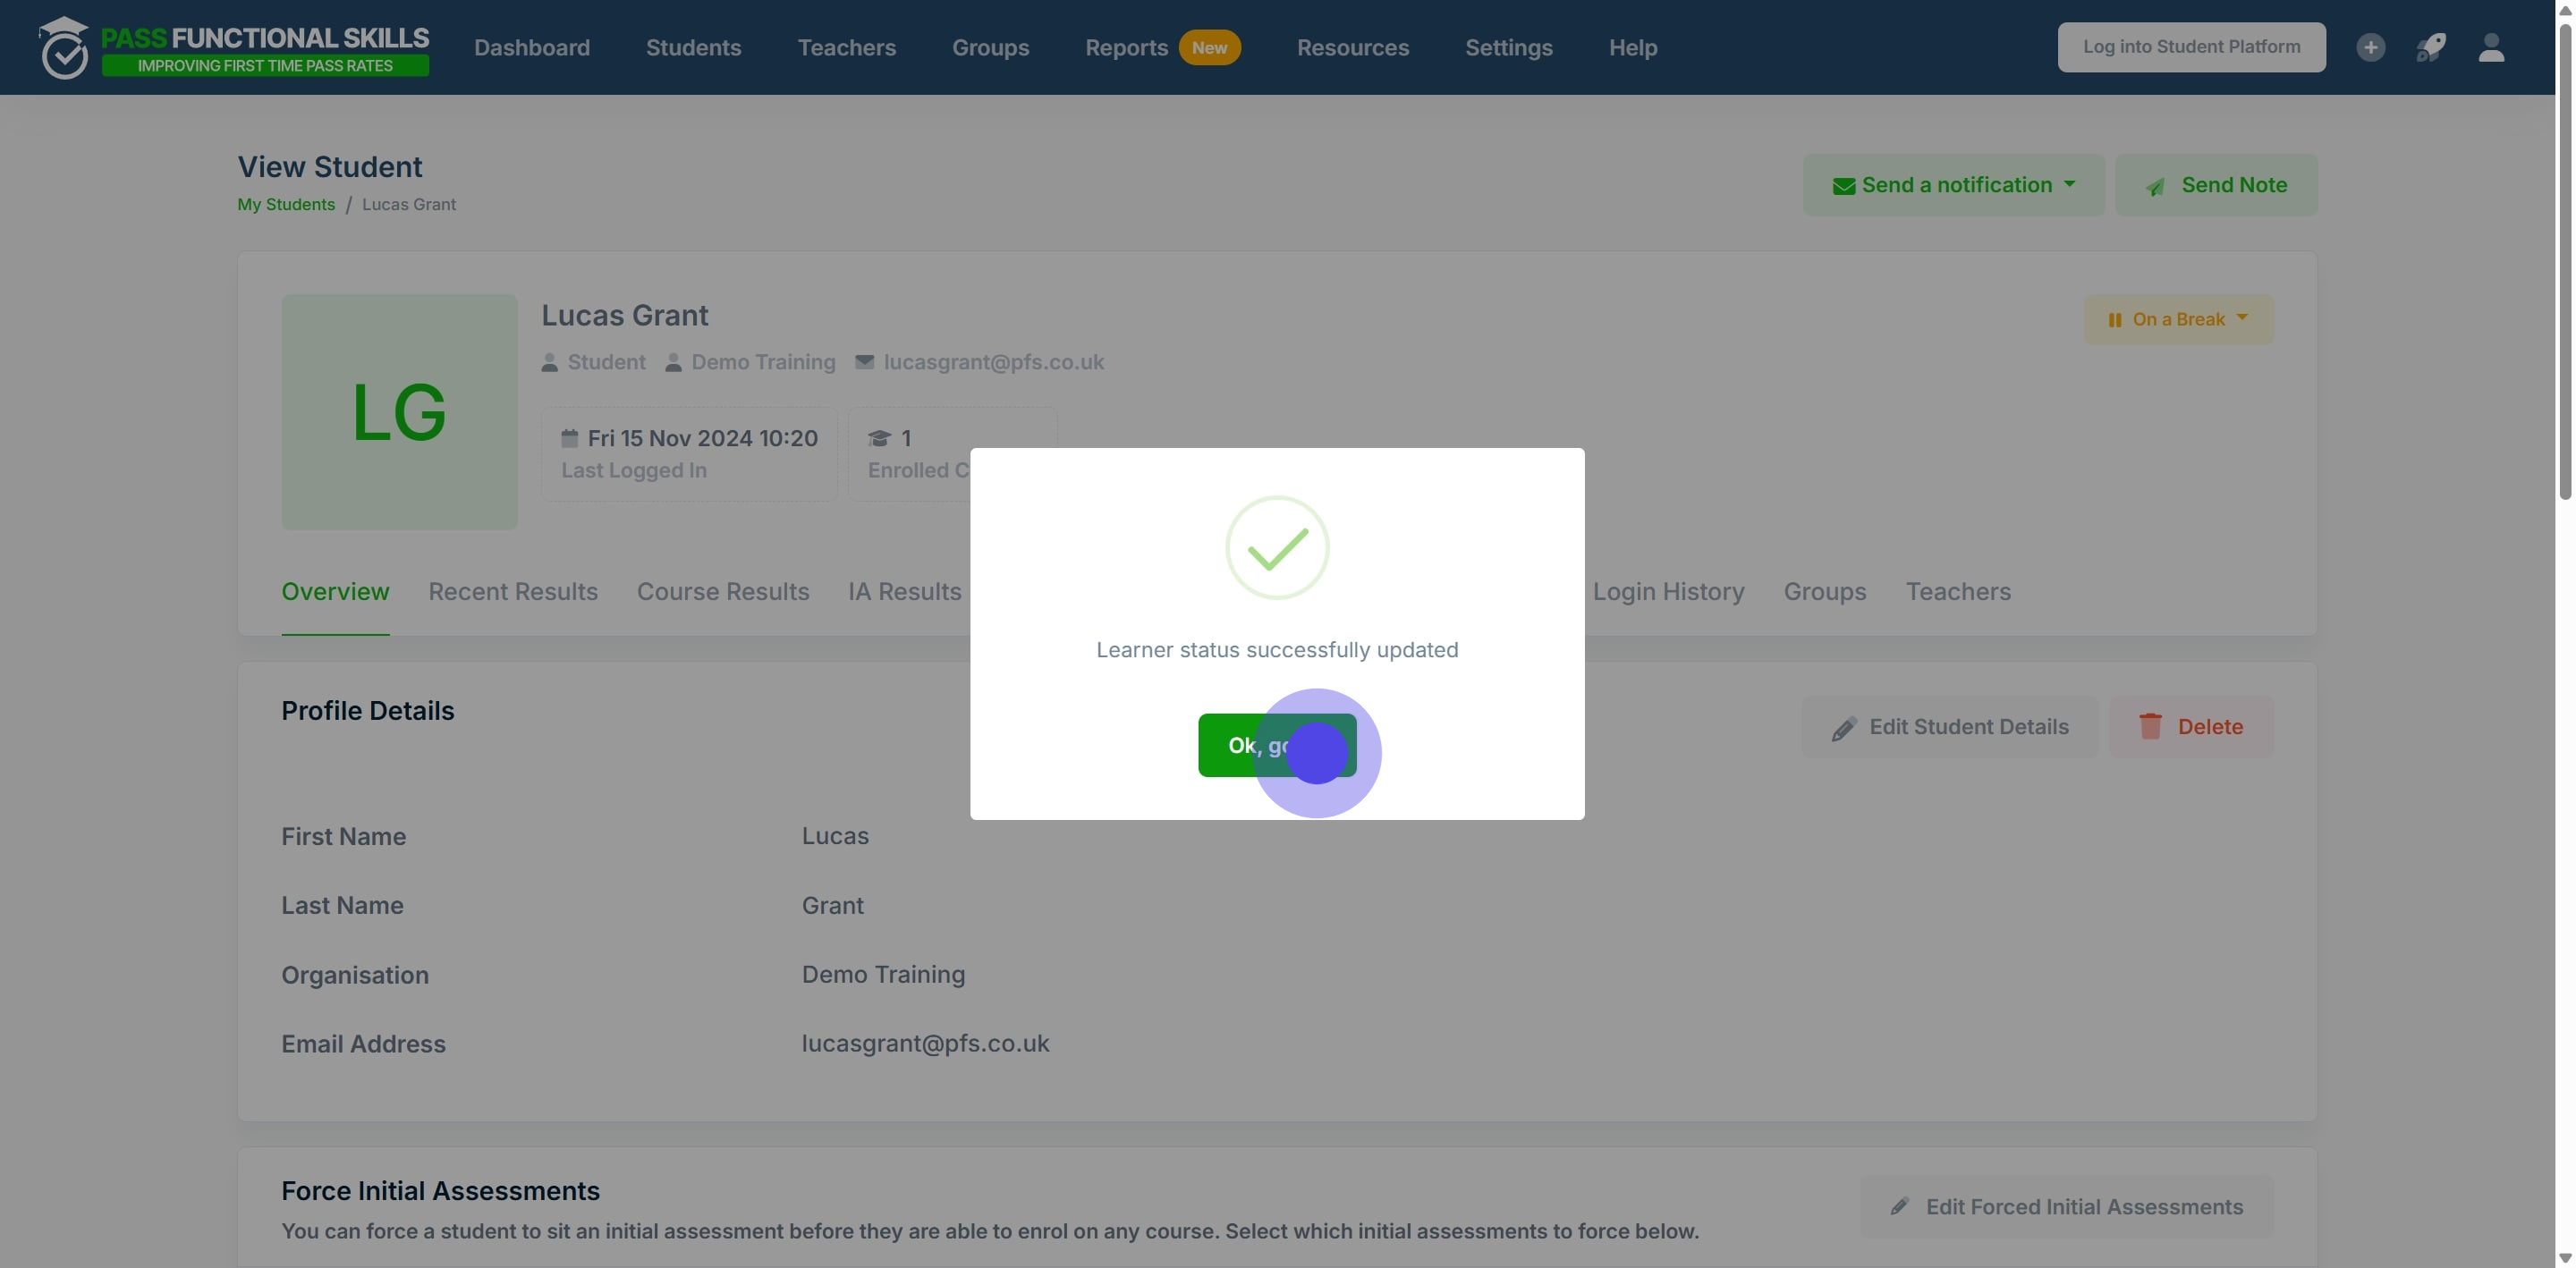Open the user profile icon
This screenshot has width=2576, height=1268.
point(2491,47)
